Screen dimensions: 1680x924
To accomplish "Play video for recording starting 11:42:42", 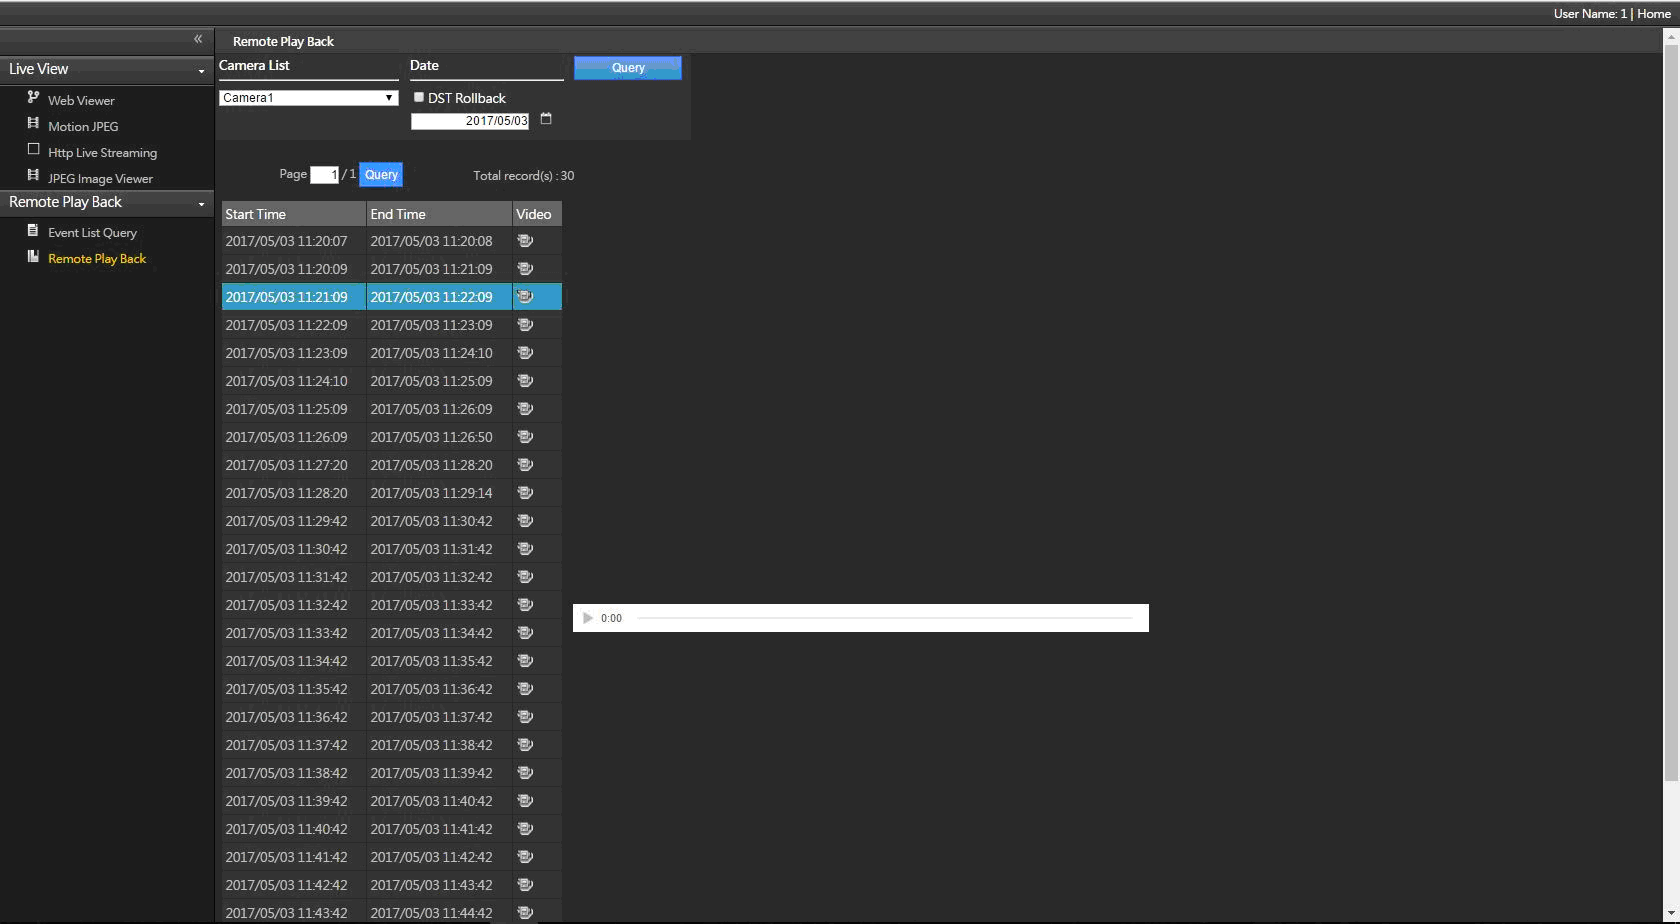I will pyautogui.click(x=525, y=885).
